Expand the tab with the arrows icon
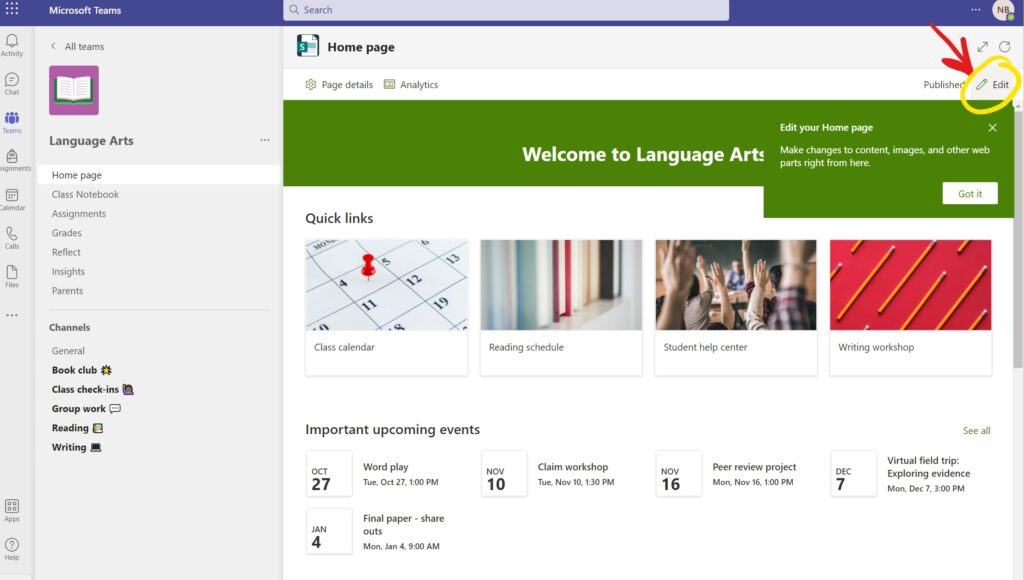 click(x=982, y=46)
